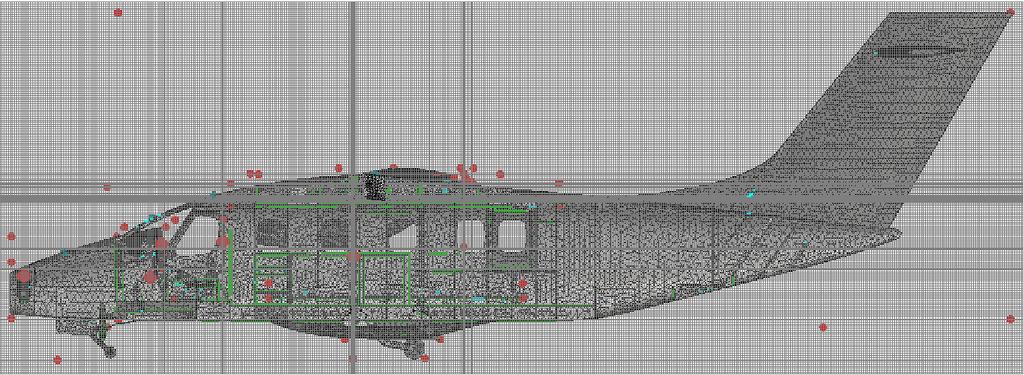Select the red marker in the bottom-right corner

point(1011,319)
